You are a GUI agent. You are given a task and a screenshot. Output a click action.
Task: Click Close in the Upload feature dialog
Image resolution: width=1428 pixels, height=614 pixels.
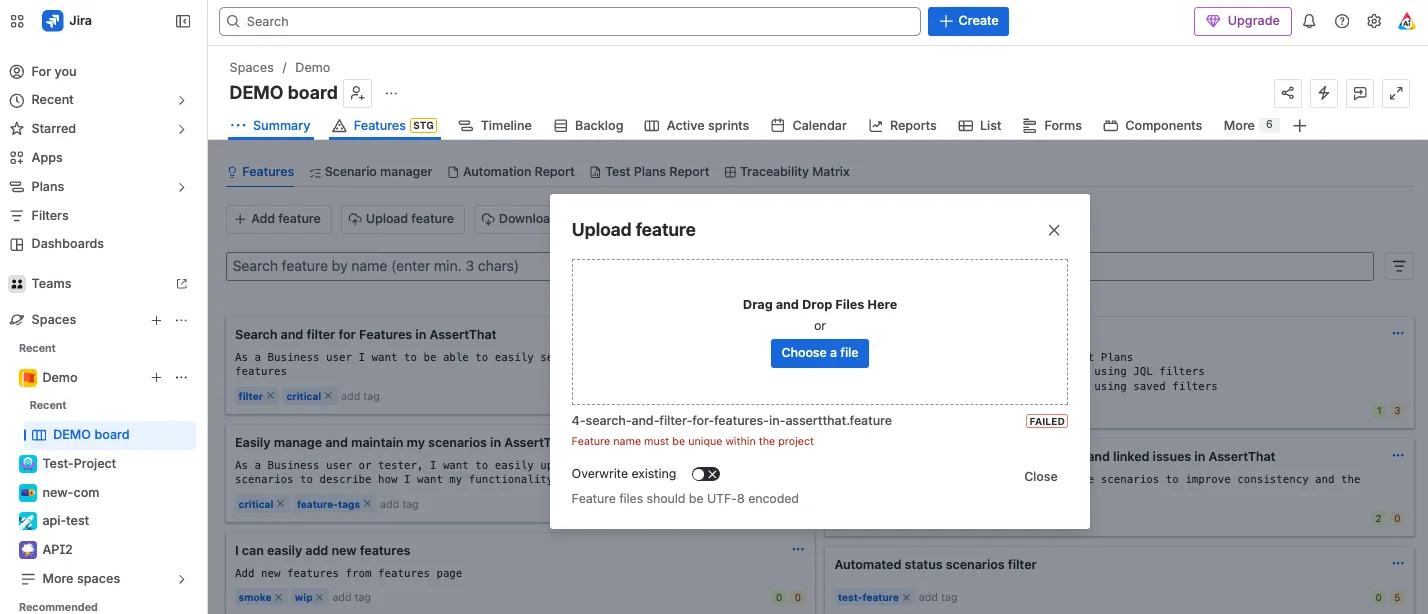(1041, 477)
